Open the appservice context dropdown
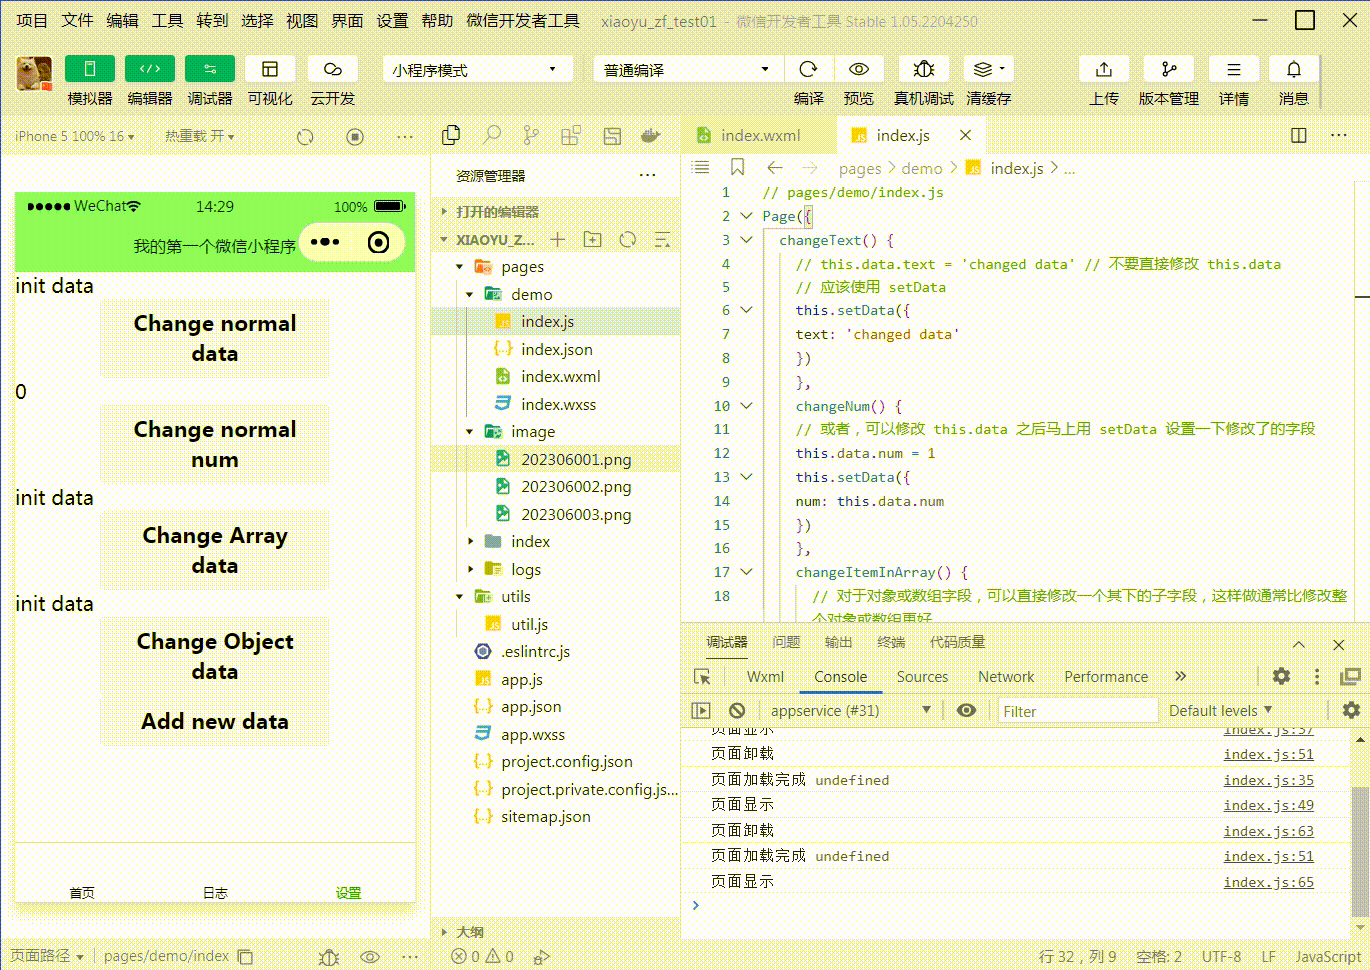Viewport: 1370px width, 970px height. click(x=850, y=710)
